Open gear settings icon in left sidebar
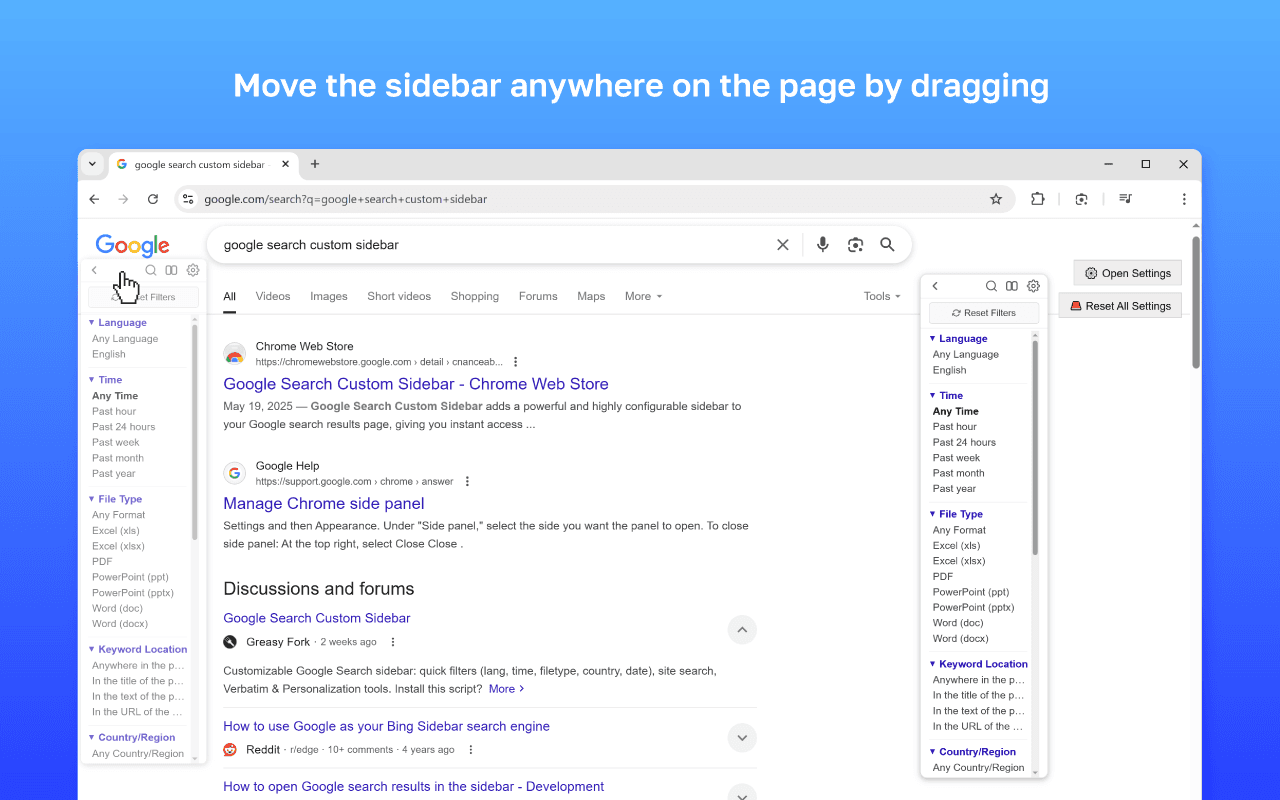Screen dimensions: 1280x800 click(x=193, y=270)
